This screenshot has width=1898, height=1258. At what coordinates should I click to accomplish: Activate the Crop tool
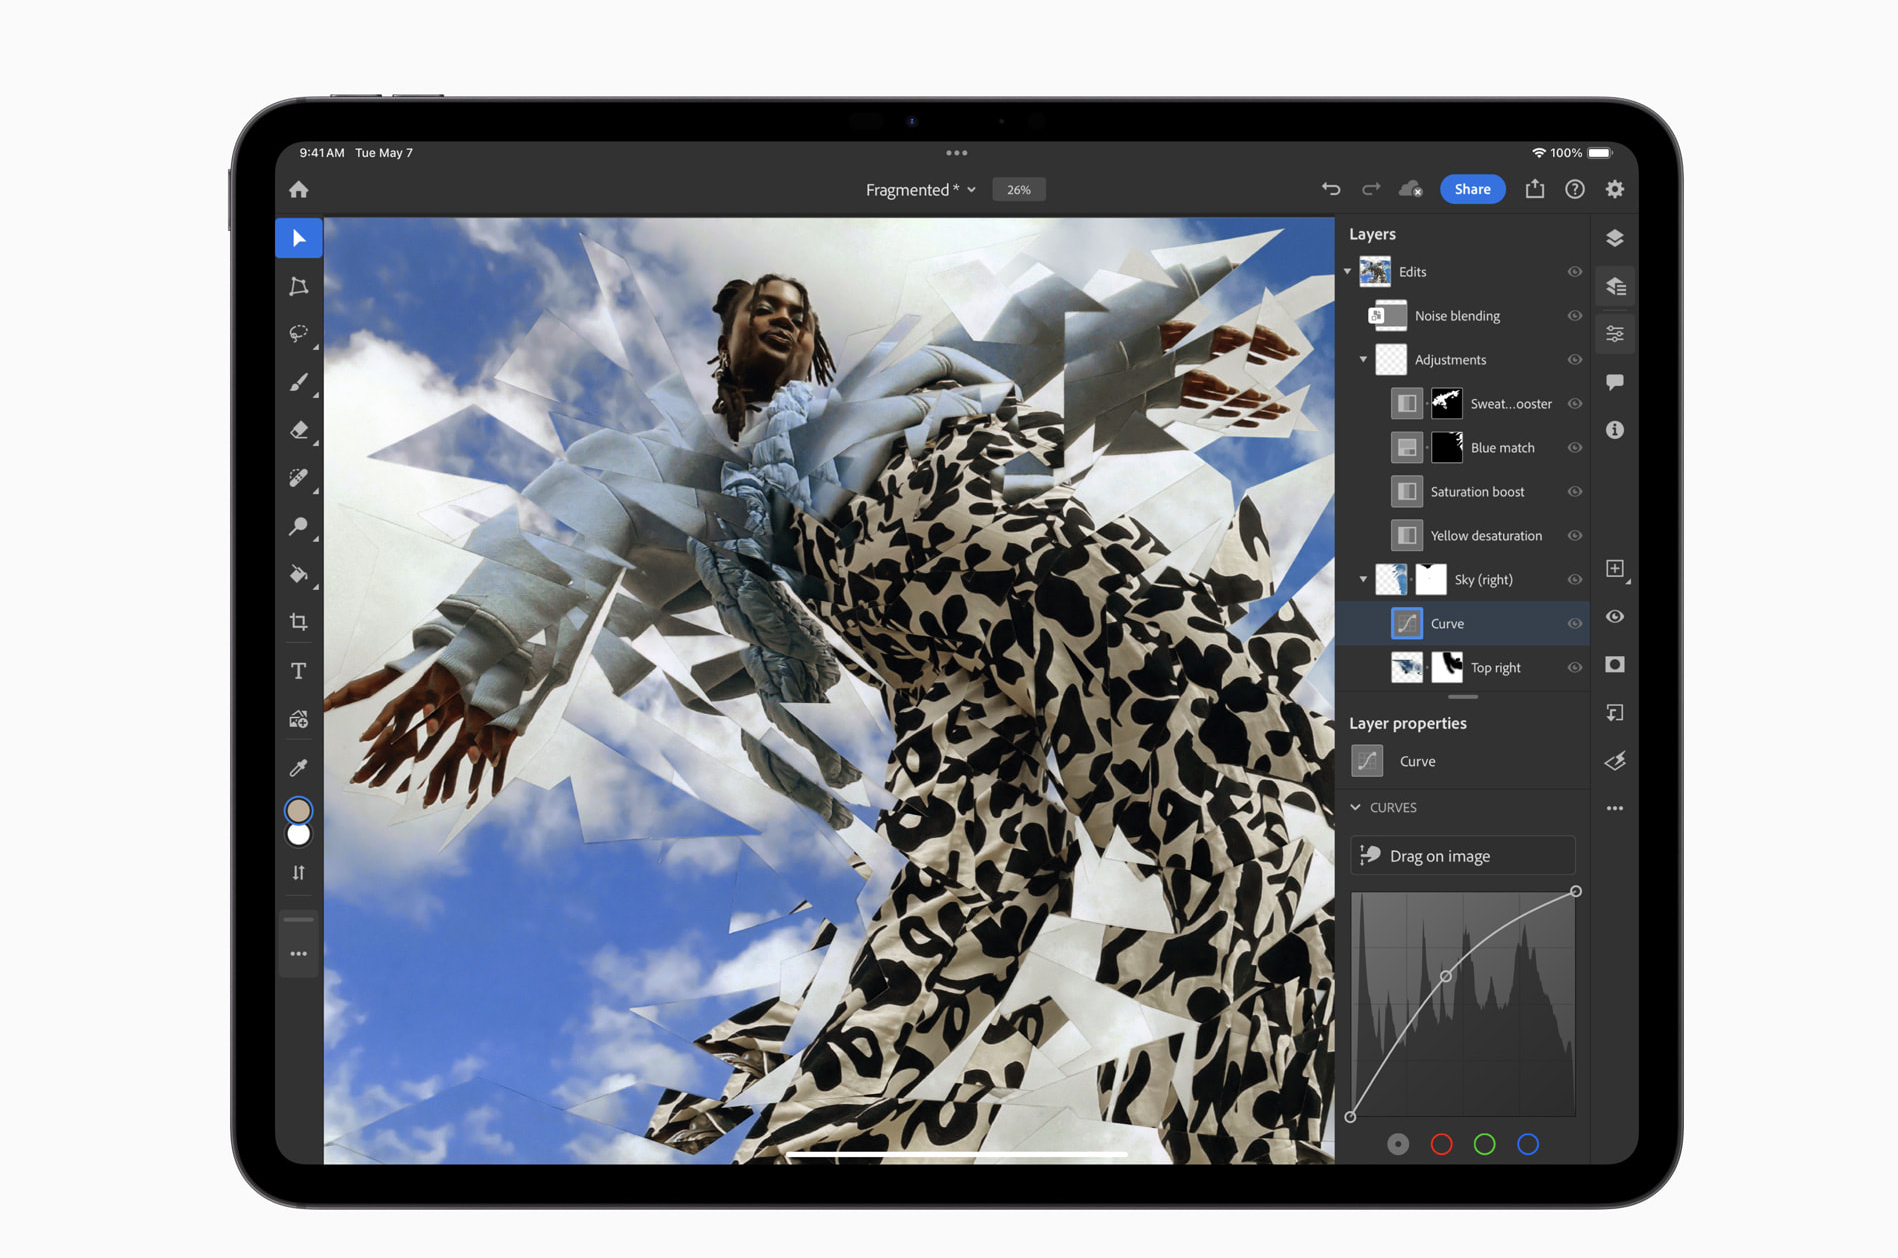(298, 622)
